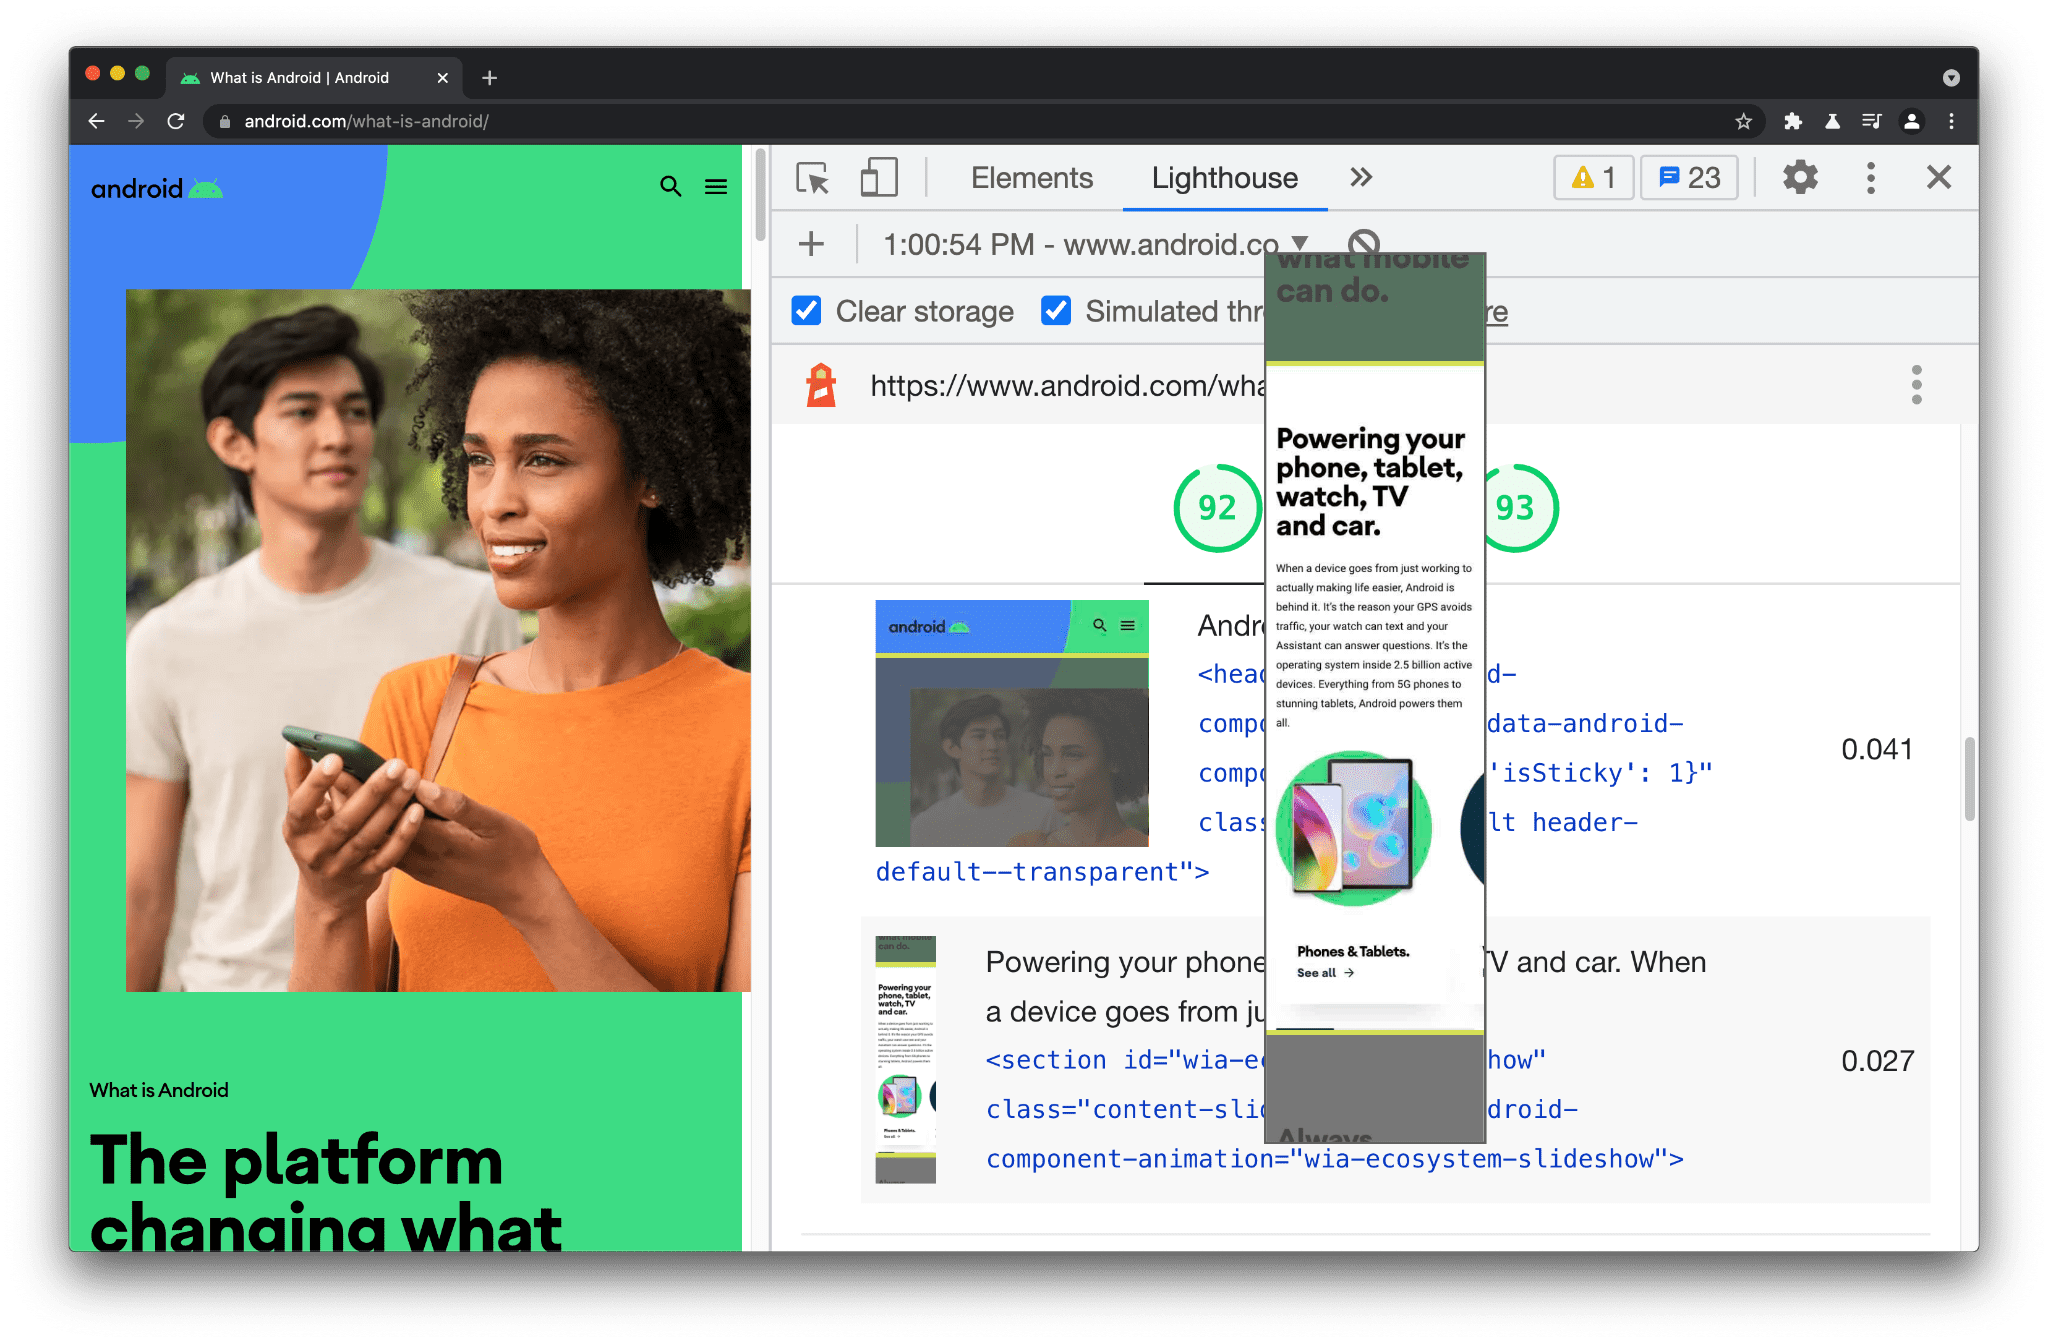Screen dimensions: 2048x1343
Task: Toggle the cursor/inspect element icon
Action: pyautogui.click(x=809, y=177)
